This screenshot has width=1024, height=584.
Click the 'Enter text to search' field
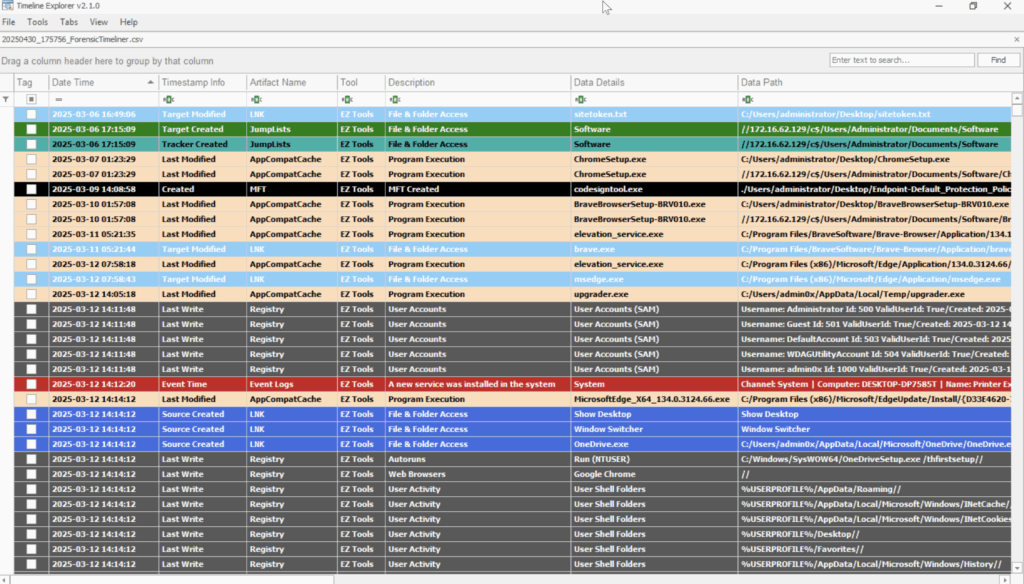pyautogui.click(x=901, y=60)
